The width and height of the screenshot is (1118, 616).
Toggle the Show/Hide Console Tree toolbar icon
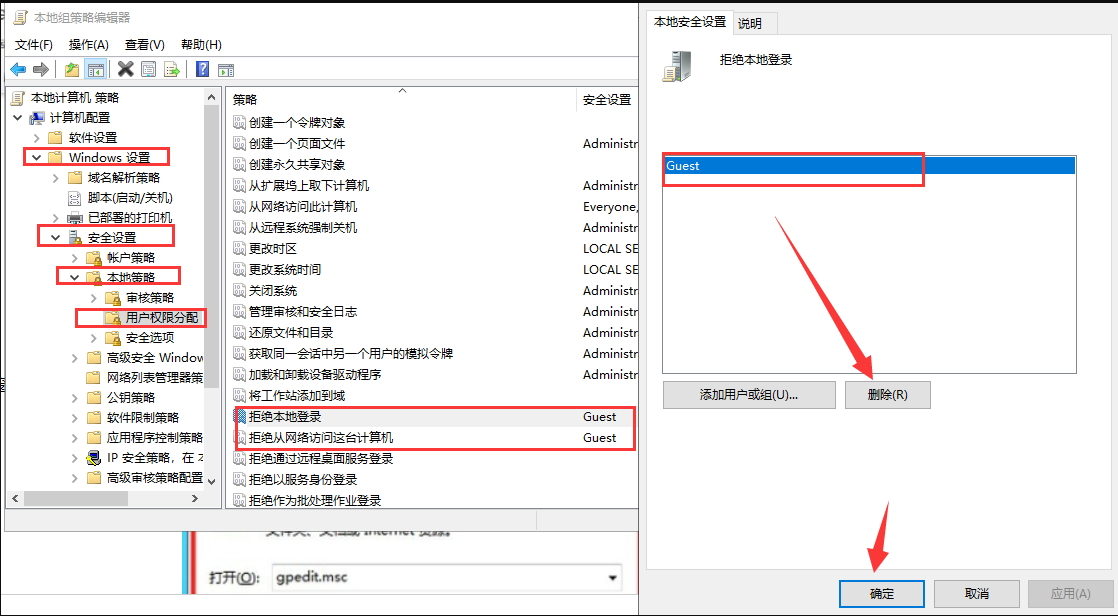pos(97,68)
